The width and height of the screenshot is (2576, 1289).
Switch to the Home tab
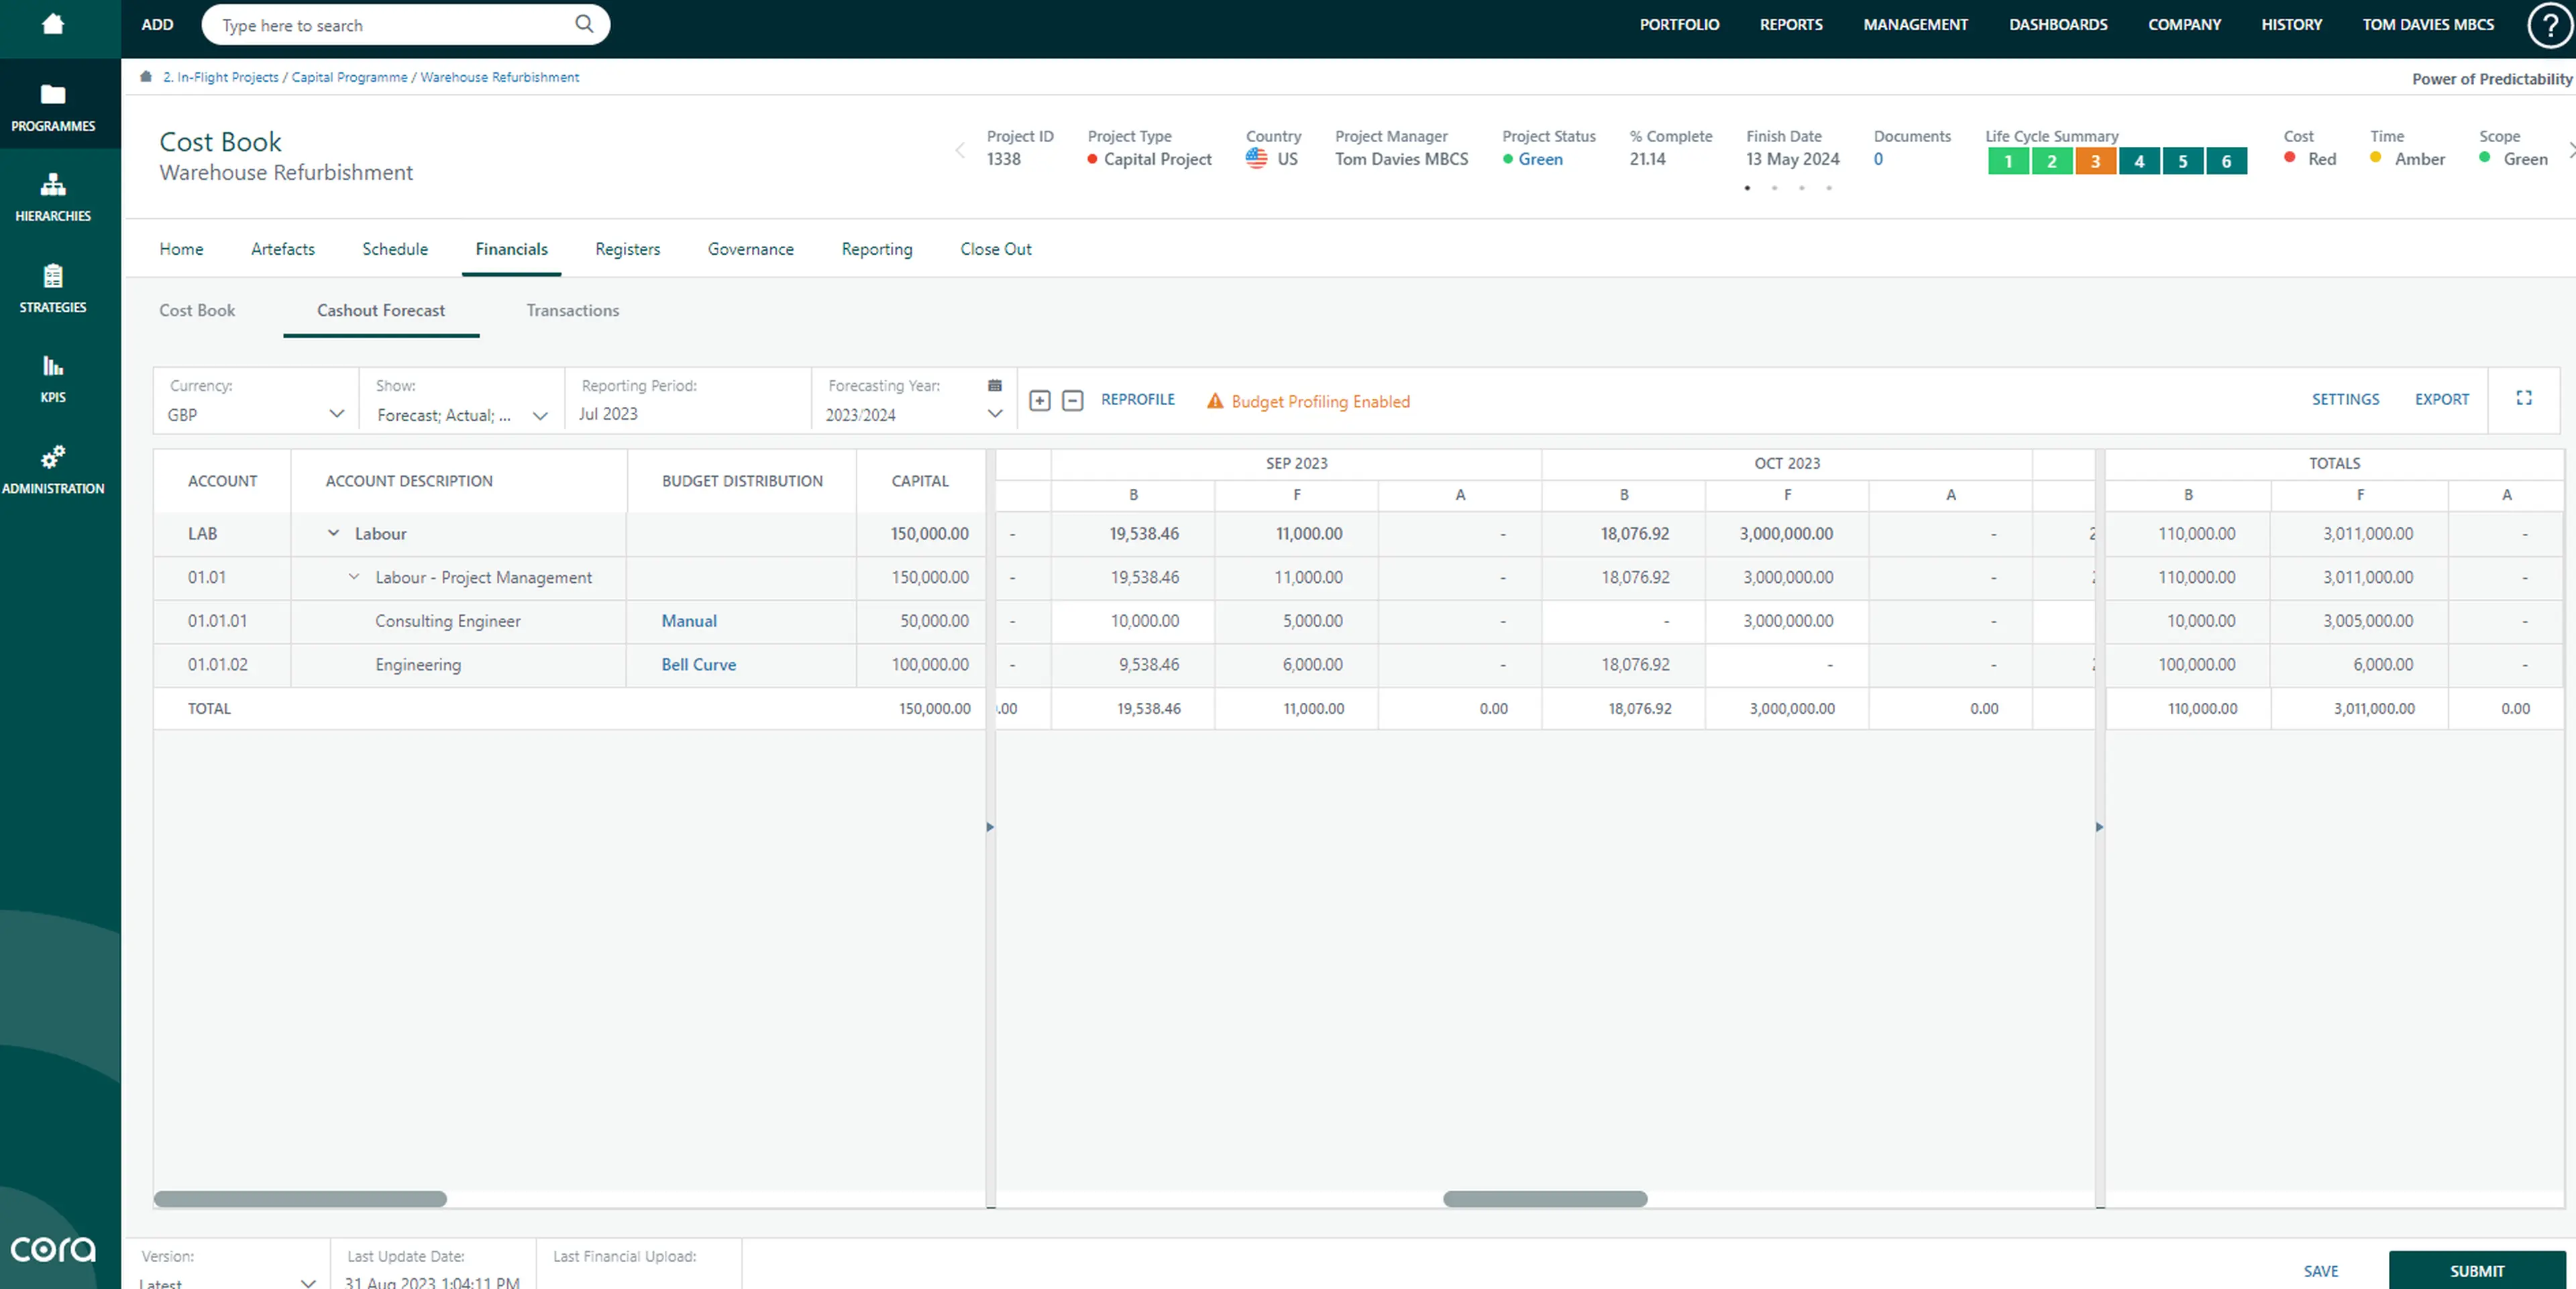coord(181,249)
